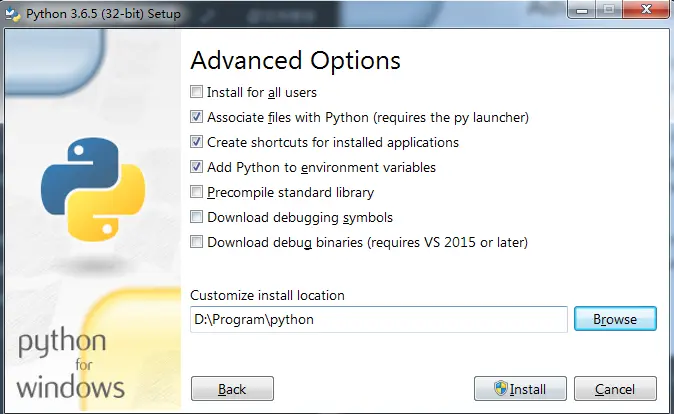Click the install location path field
This screenshot has width=674, height=414.
[379, 319]
